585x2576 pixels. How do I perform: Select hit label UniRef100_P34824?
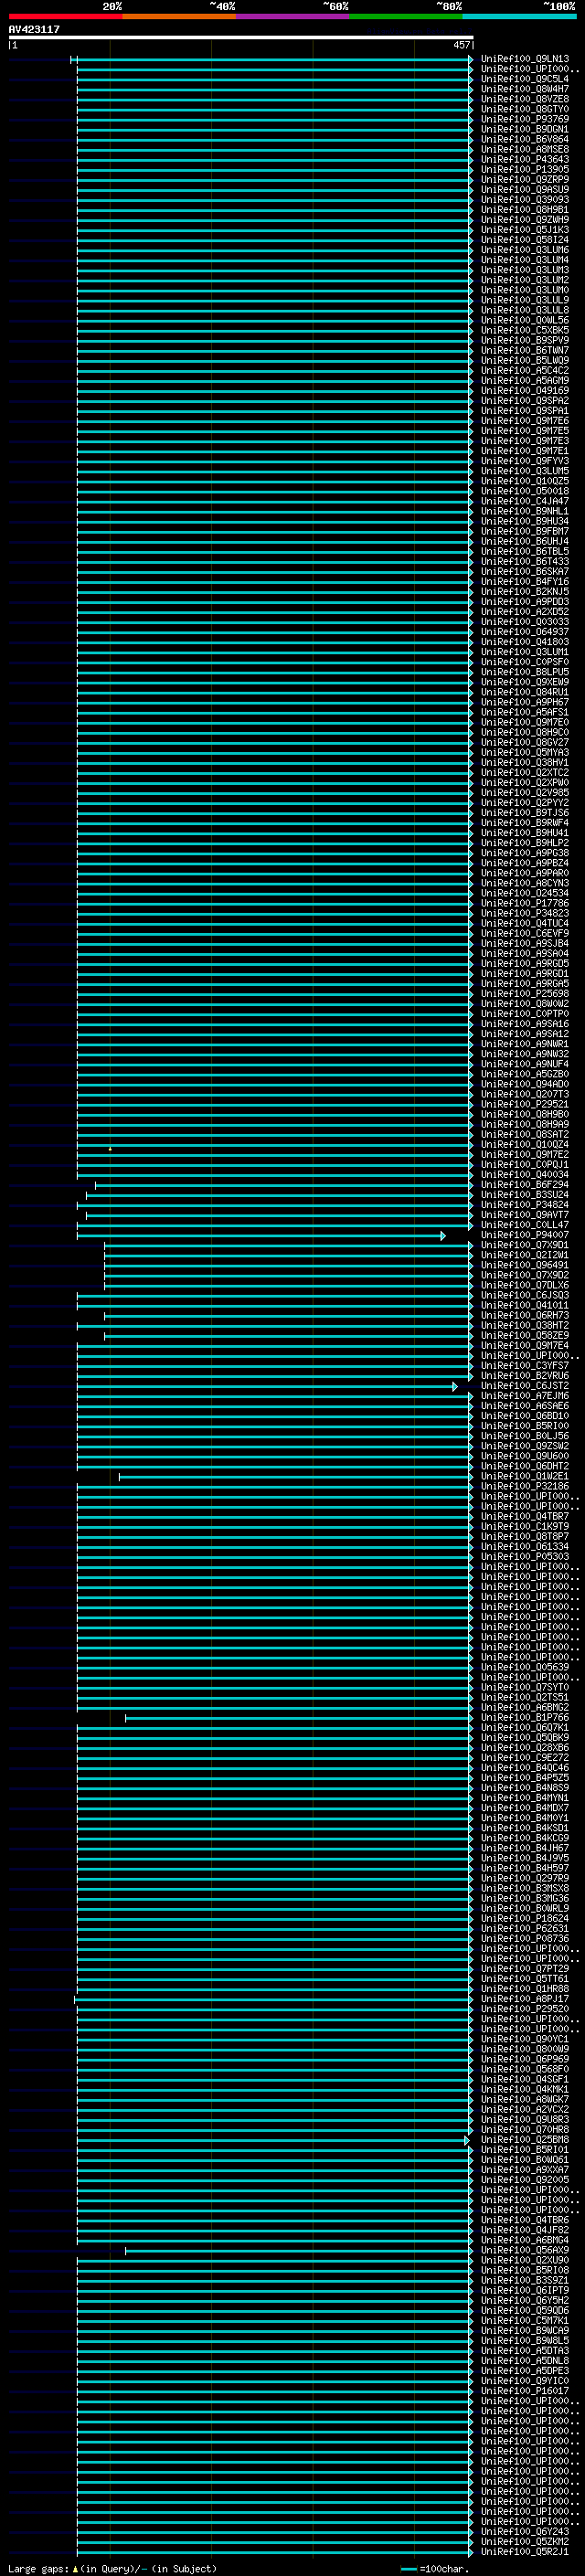coord(525,1204)
